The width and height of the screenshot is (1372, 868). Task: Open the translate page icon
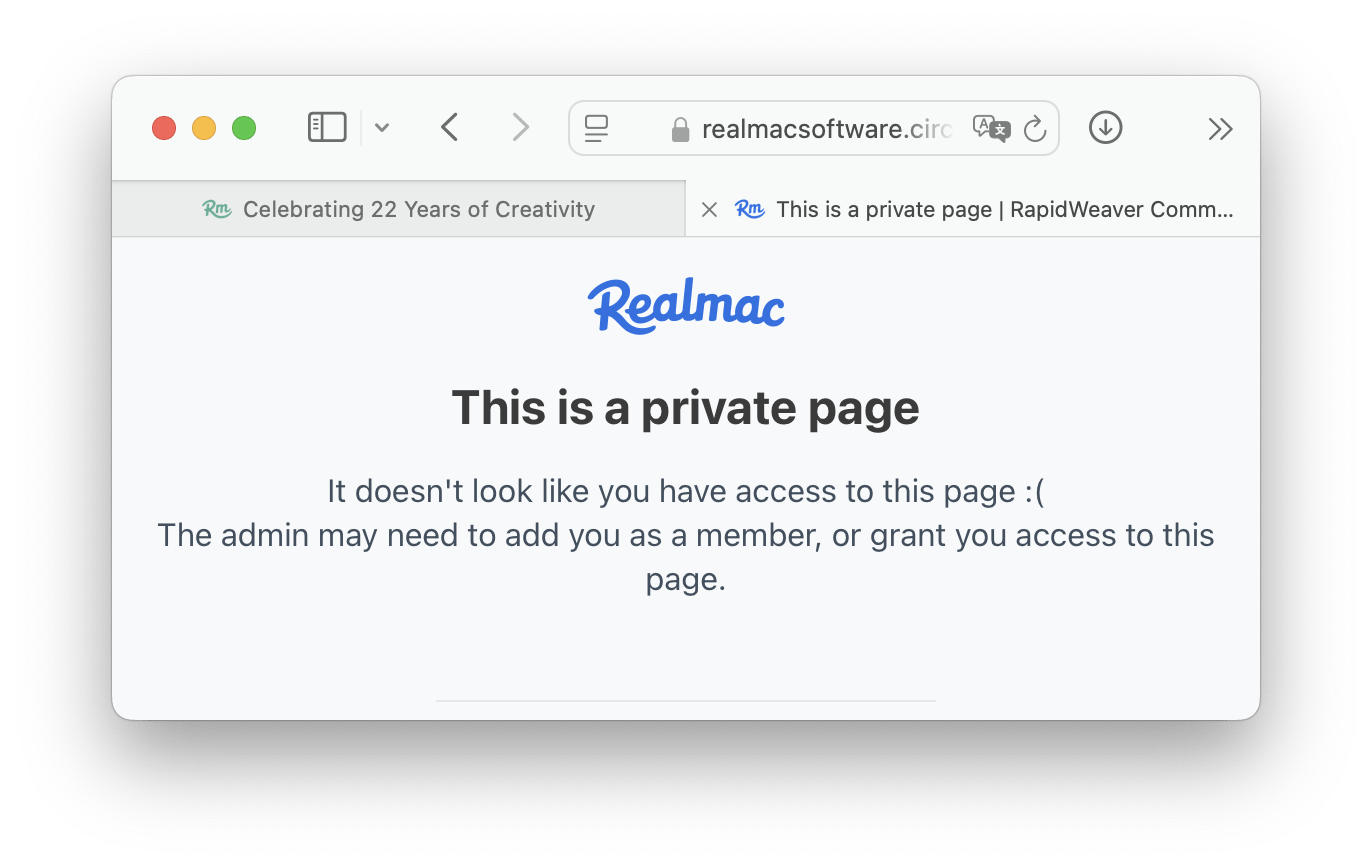[991, 128]
